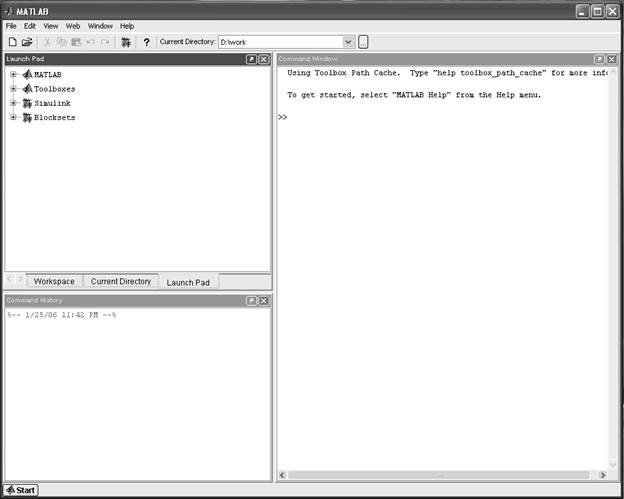Open the View menu
This screenshot has height=499, width=624.
[x=51, y=26]
